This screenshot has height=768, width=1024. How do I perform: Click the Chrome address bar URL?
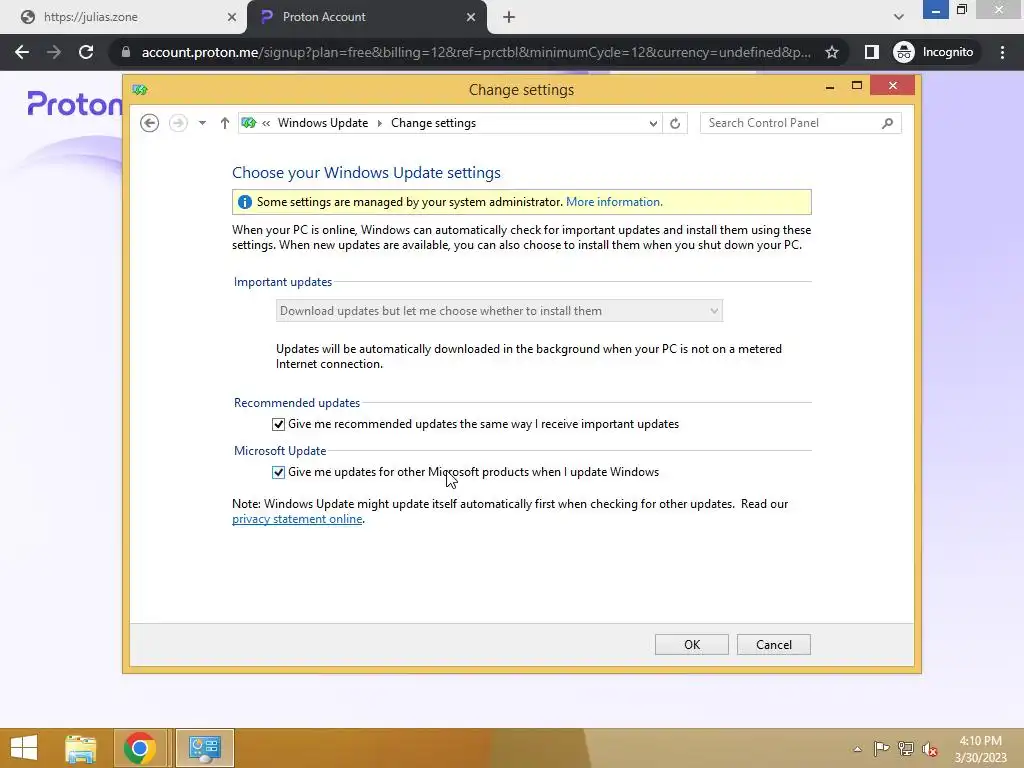[x=476, y=52]
